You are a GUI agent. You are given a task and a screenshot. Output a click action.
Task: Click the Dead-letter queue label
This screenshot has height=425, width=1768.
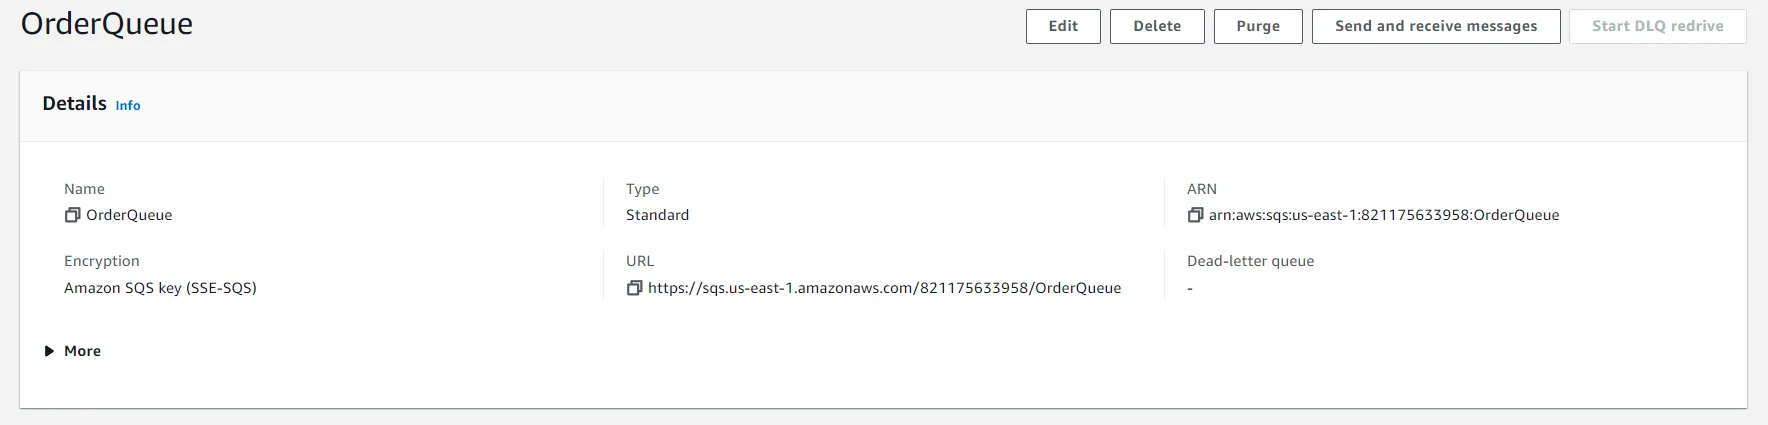coord(1250,261)
